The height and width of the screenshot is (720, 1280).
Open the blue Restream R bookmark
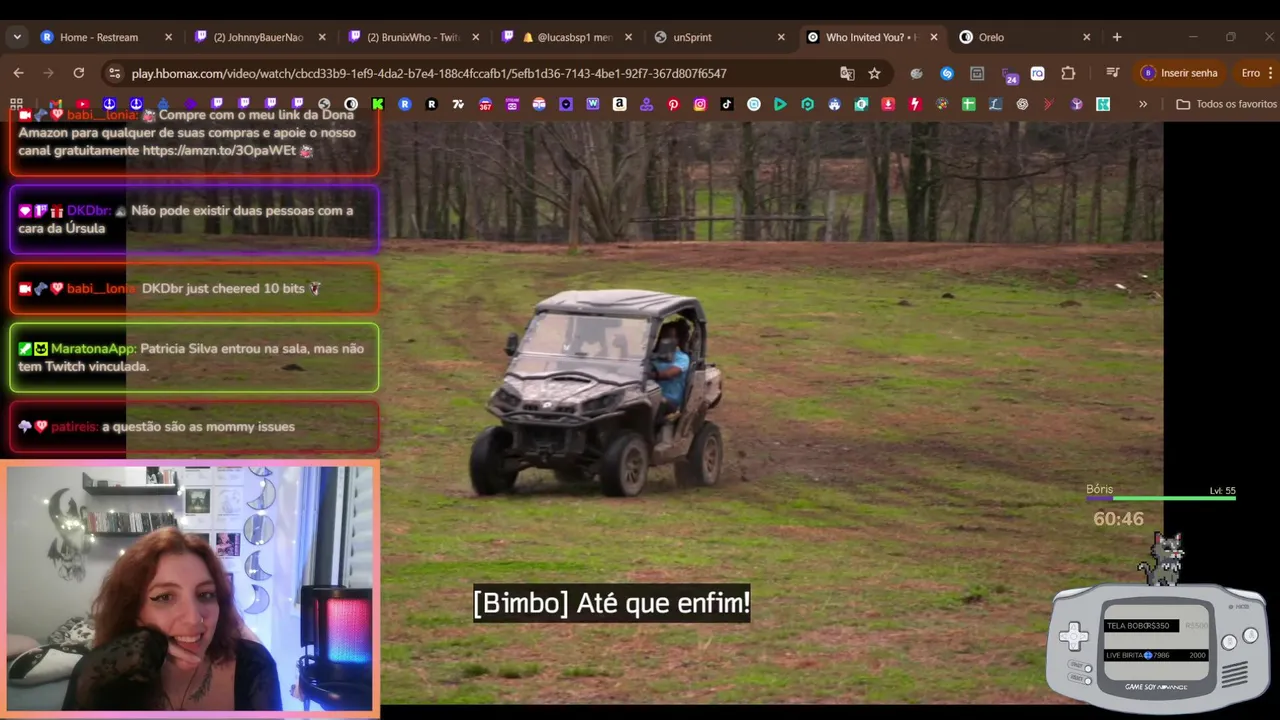405,104
